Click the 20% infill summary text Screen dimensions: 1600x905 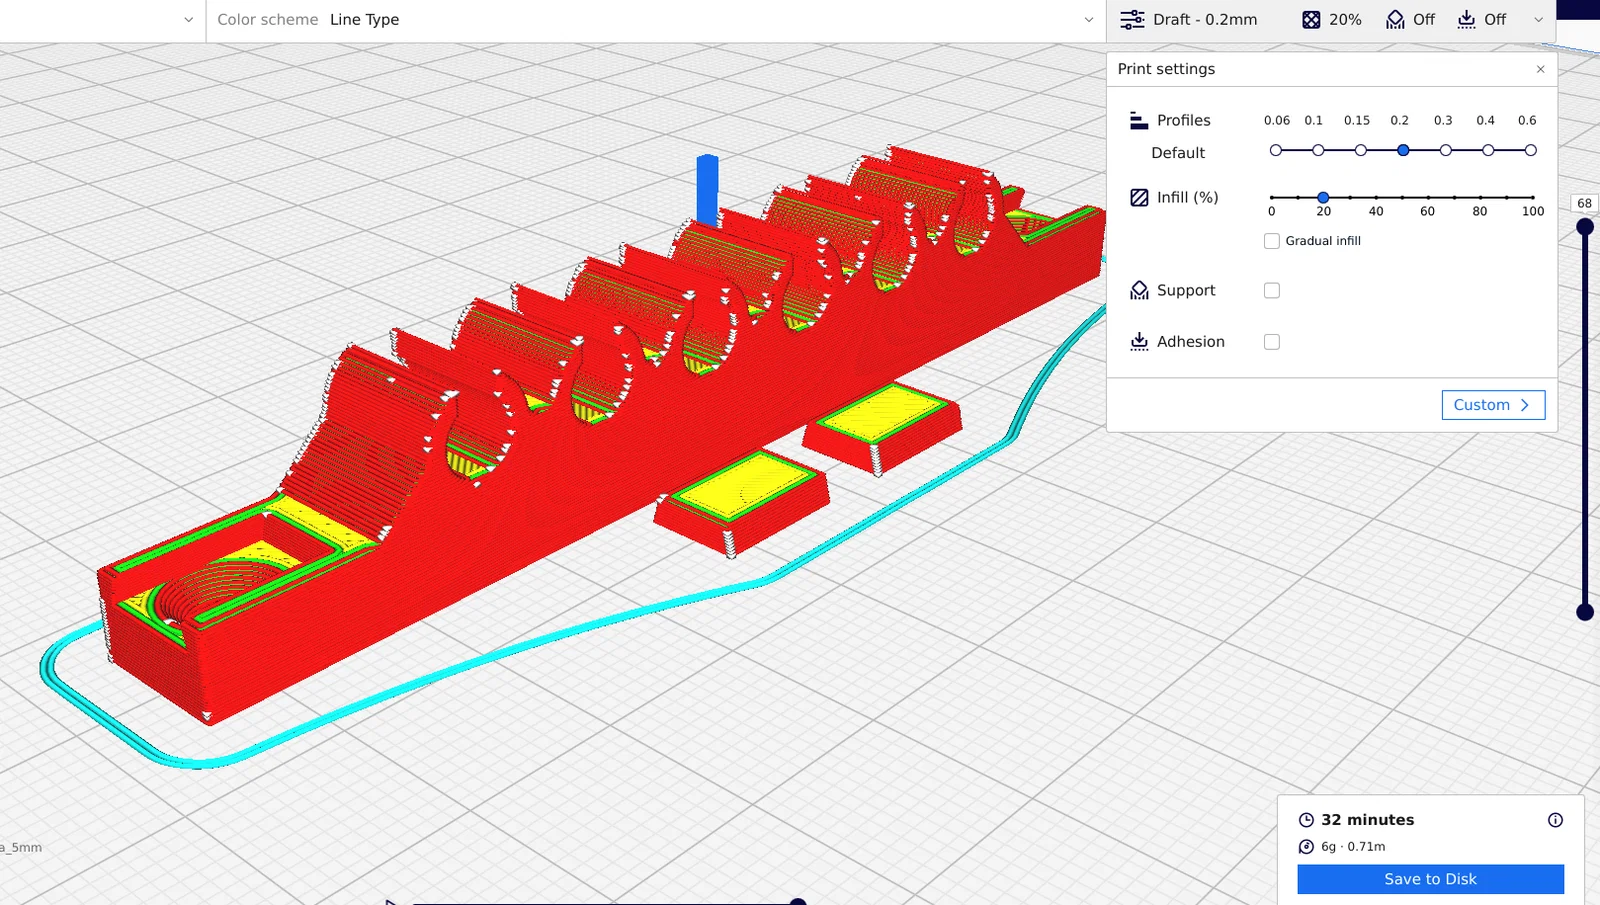[x=1345, y=20]
